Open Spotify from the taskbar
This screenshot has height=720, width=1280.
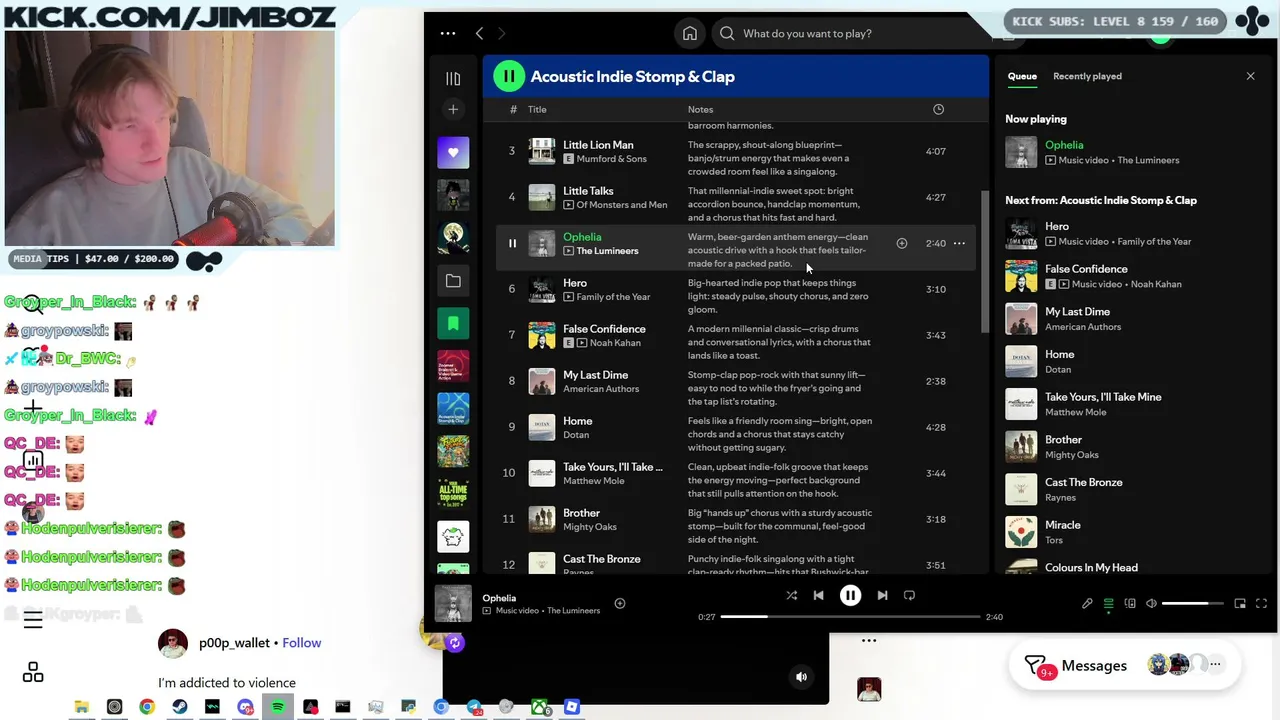278,707
